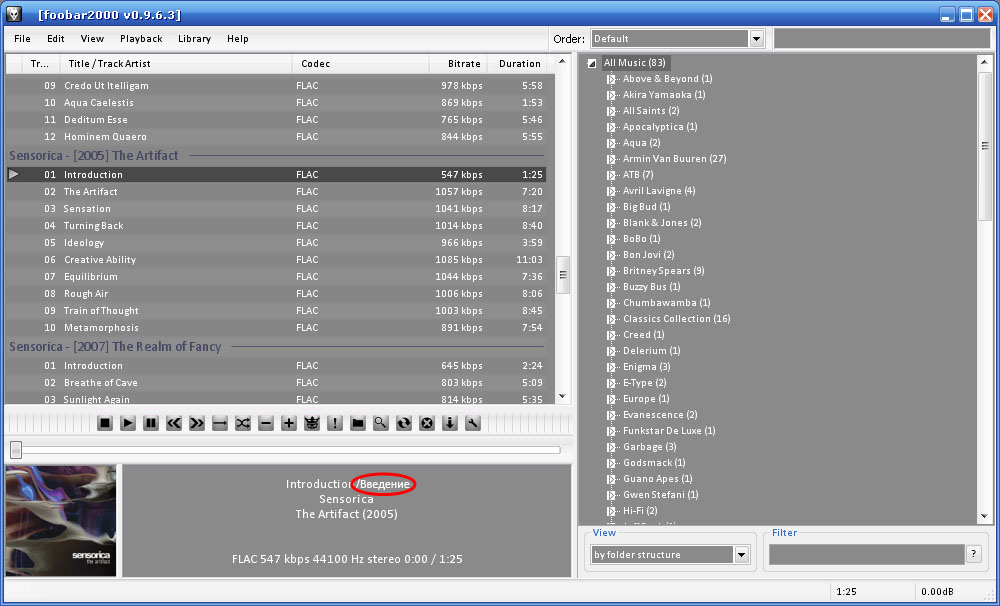This screenshot has height=606, width=1000.
Task: Click the folder open icon in toolbar
Action: [x=358, y=423]
